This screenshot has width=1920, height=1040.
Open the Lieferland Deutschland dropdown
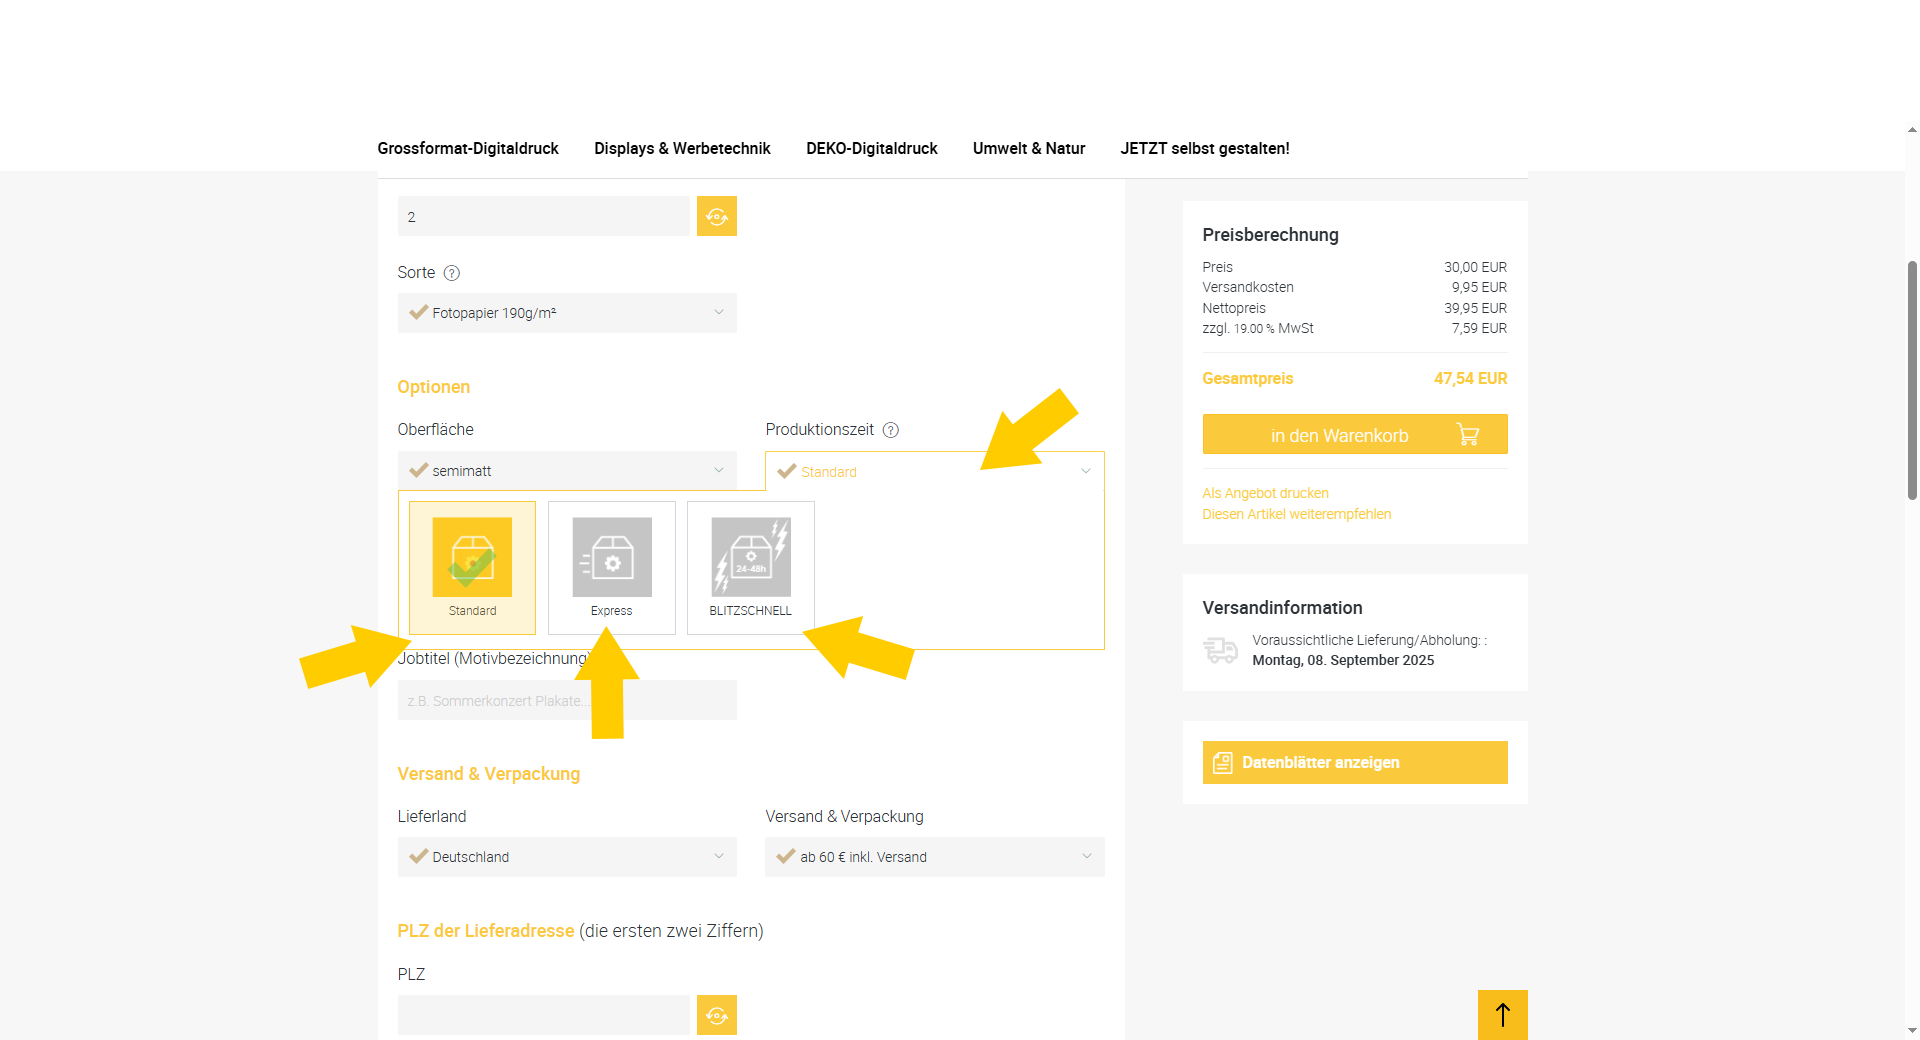click(x=567, y=857)
